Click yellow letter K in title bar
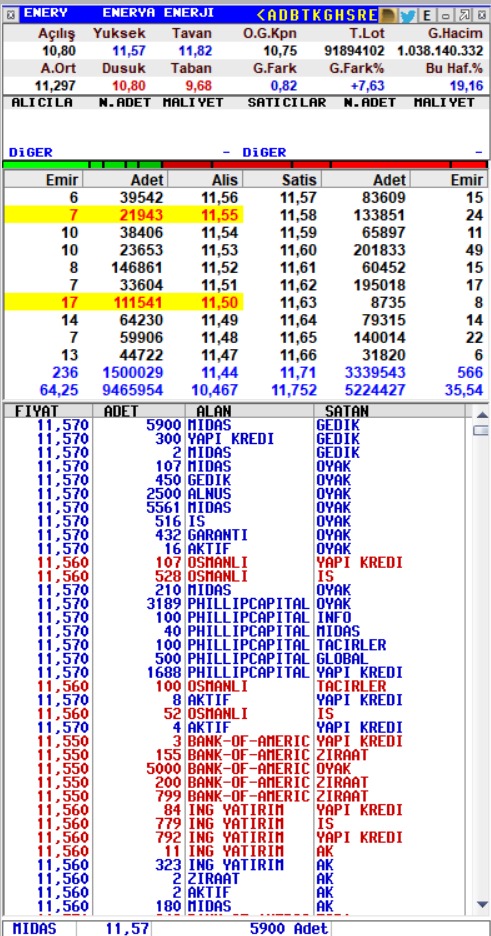Viewport: 491px width, 936px height. coord(319,15)
